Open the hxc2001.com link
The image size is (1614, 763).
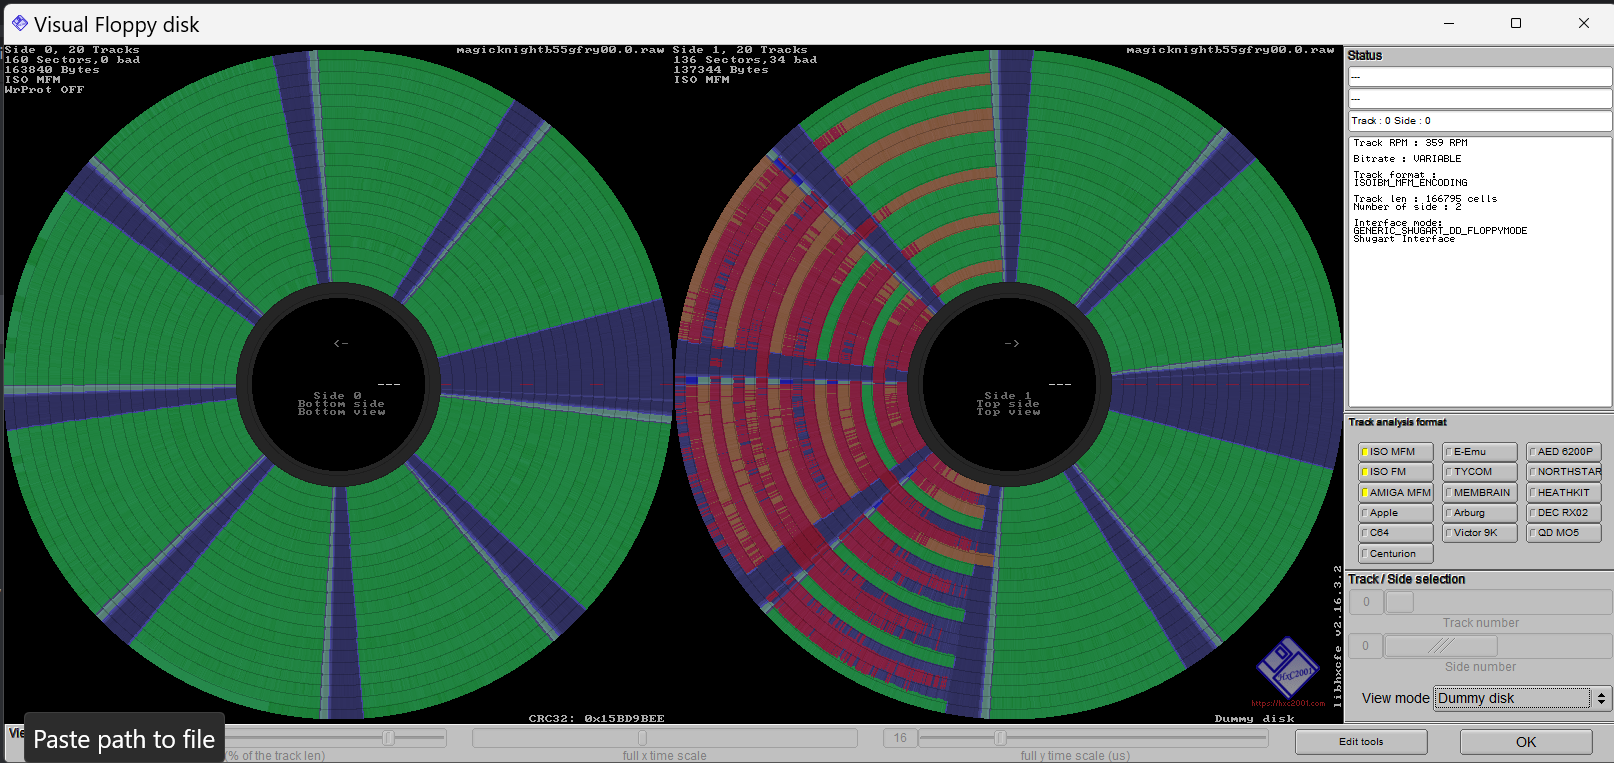pyautogui.click(x=1288, y=704)
